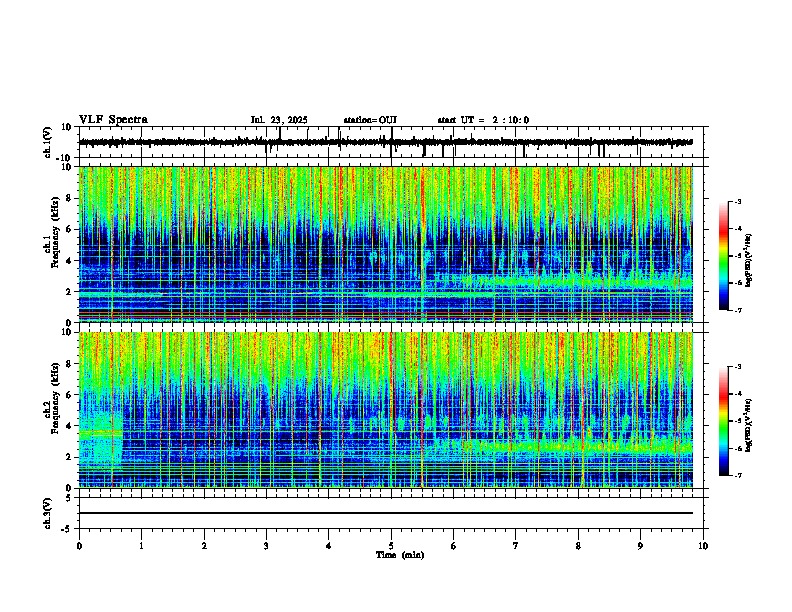Click the time axis tick label "1"
792x612 pixels.
(x=141, y=545)
